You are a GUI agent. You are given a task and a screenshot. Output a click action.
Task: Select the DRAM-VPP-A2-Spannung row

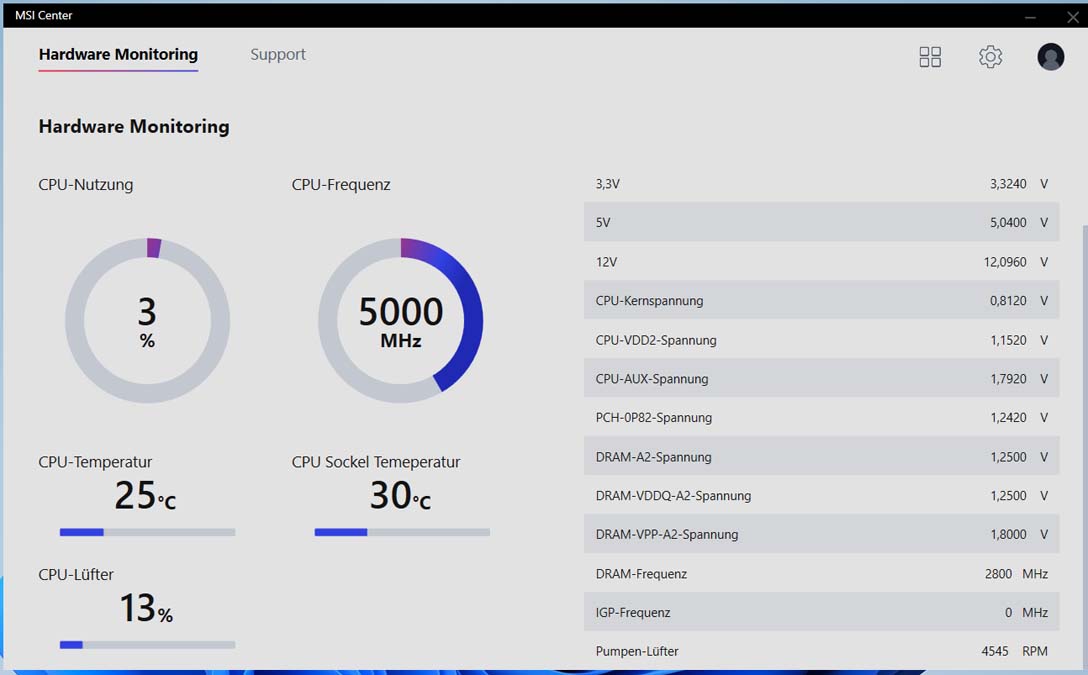(822, 534)
